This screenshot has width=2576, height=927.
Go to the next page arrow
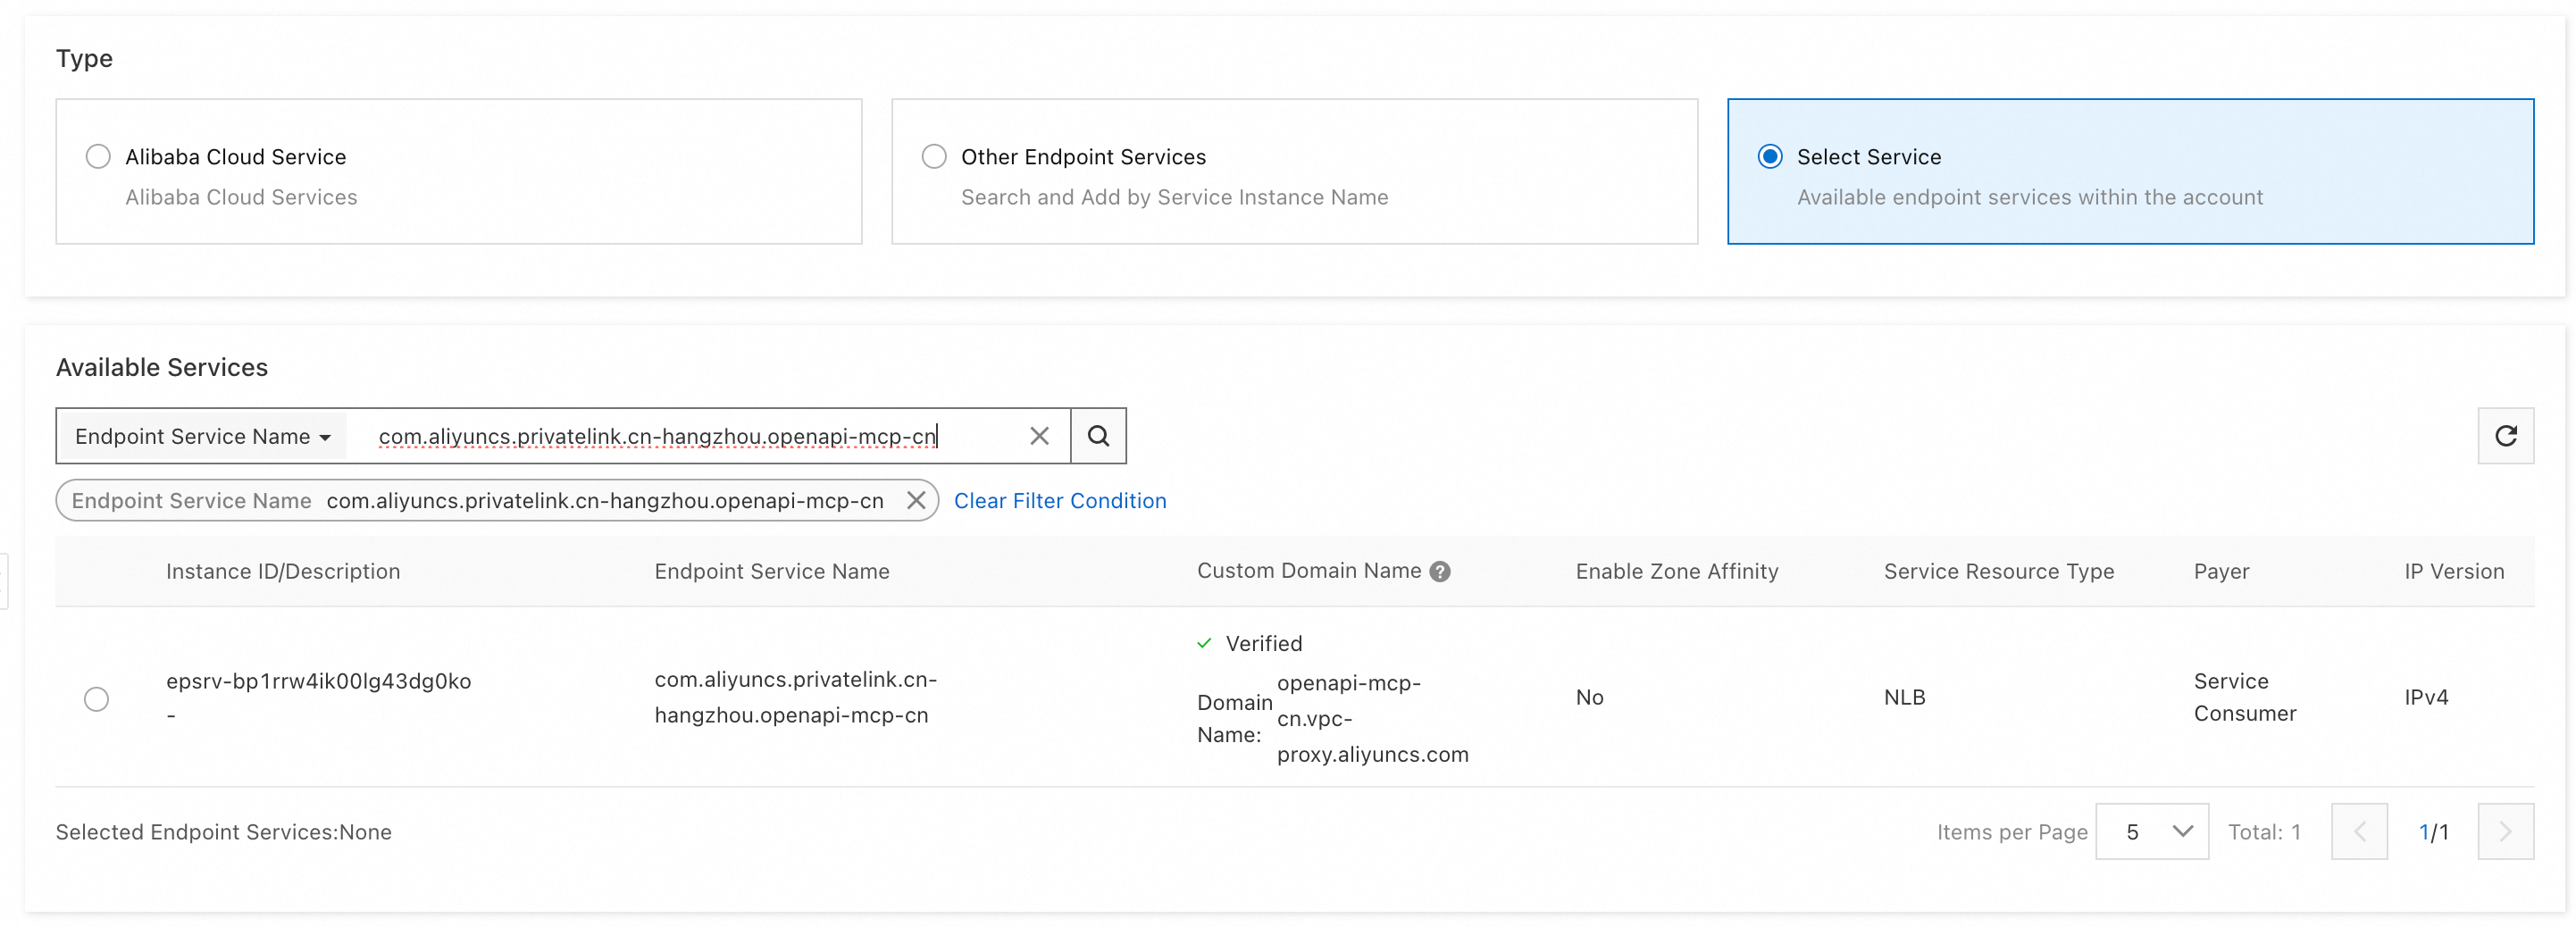point(2505,831)
